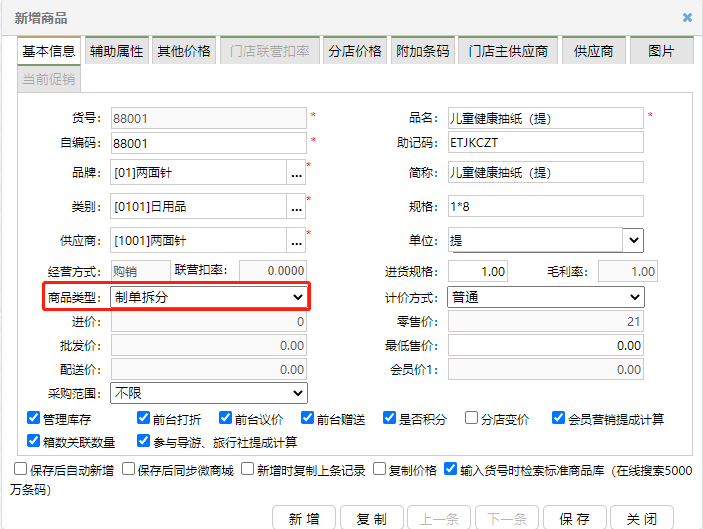This screenshot has height=529, width=703.
Task: Toggle 参与导游、旅行社提成计算 checkbox
Action: click(x=143, y=441)
